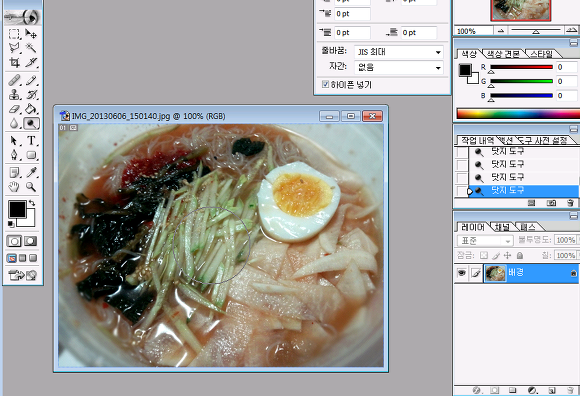Delete current state in History panel
Screen dimensions: 580x396
[x=570, y=203]
